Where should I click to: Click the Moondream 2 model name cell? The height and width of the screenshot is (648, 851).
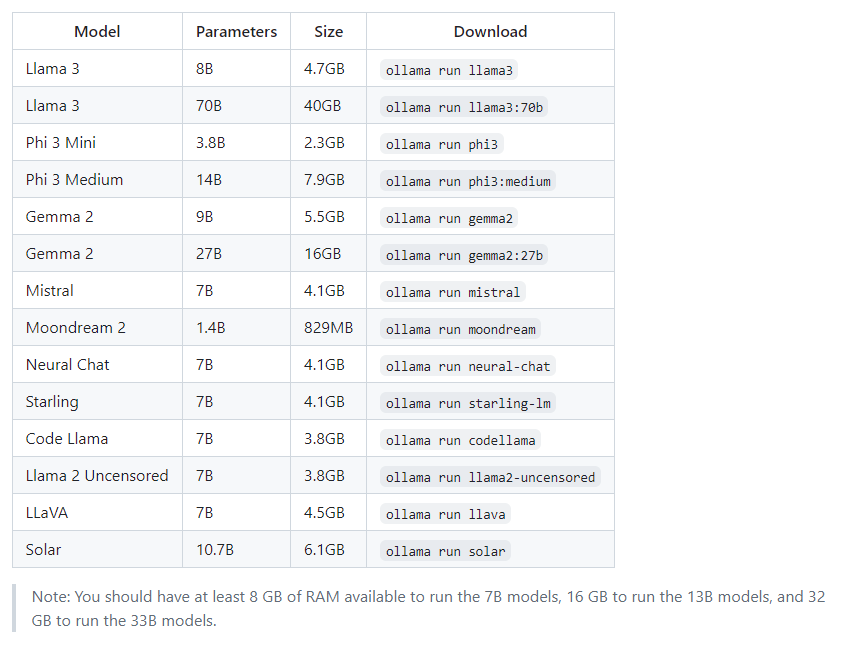97,327
